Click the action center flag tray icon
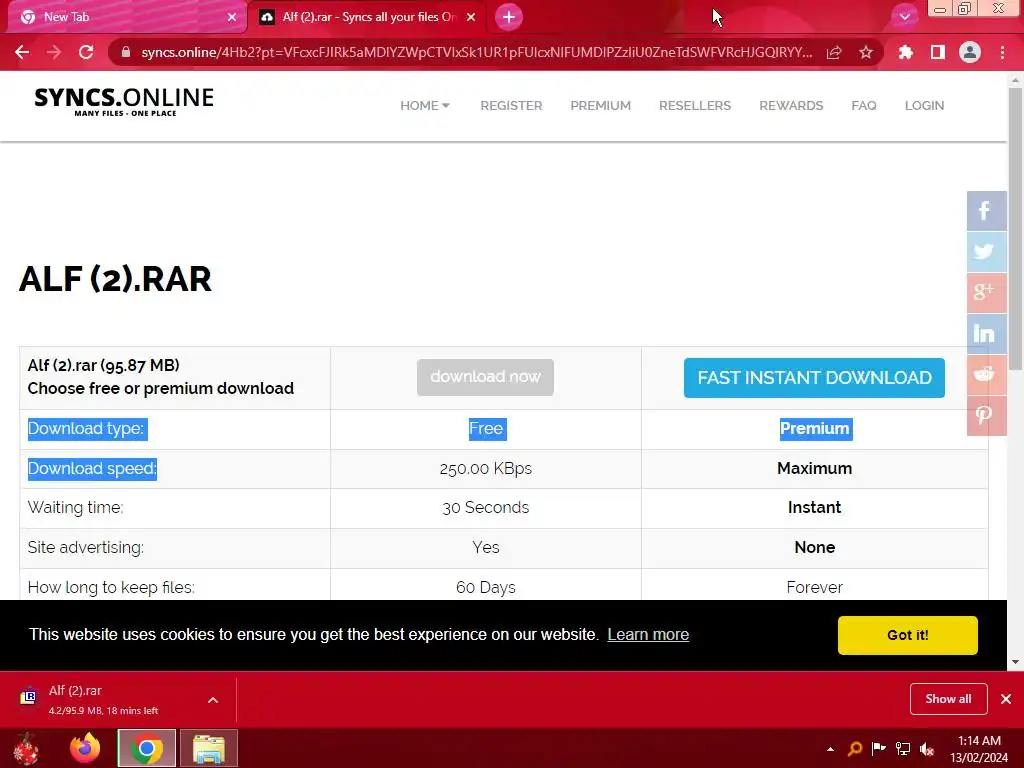The image size is (1024, 768). point(879,749)
